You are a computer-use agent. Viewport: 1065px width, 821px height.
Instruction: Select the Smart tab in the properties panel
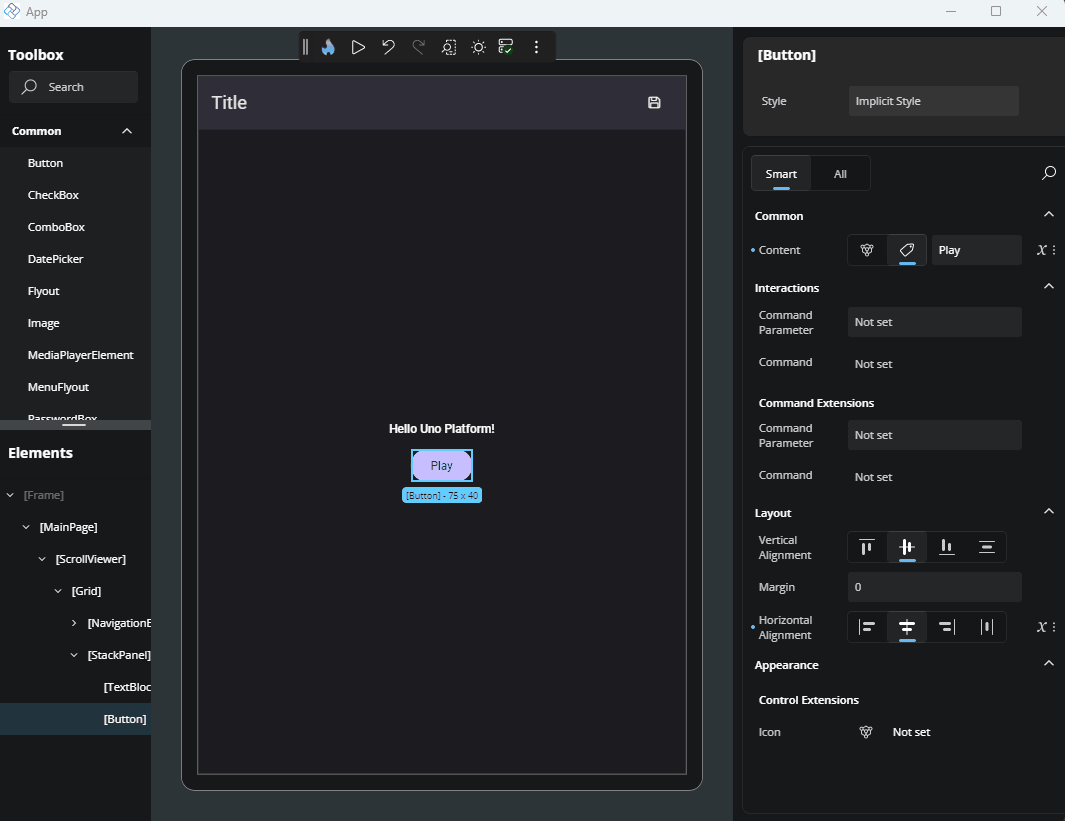click(780, 173)
